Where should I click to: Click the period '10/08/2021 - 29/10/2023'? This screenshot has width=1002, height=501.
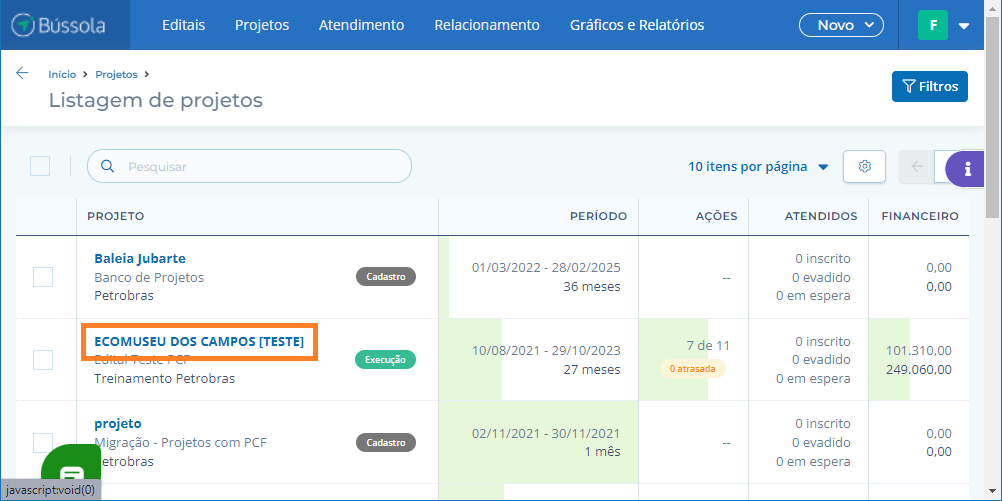546,350
